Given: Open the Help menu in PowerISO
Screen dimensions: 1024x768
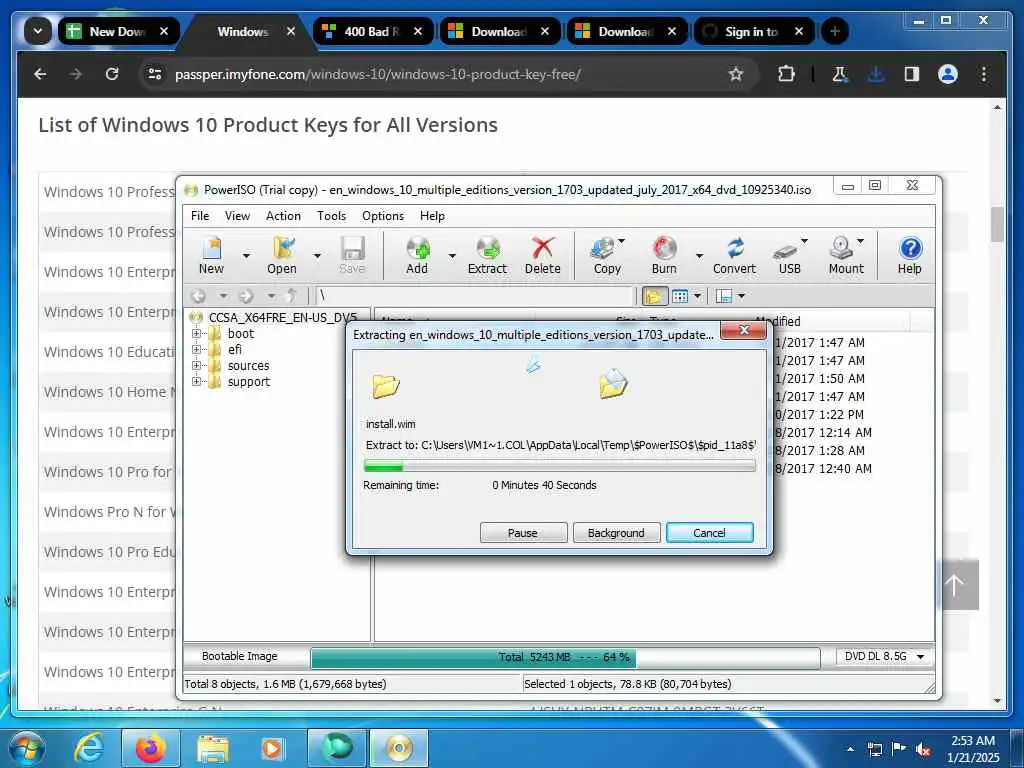Looking at the screenshot, I should (432, 216).
